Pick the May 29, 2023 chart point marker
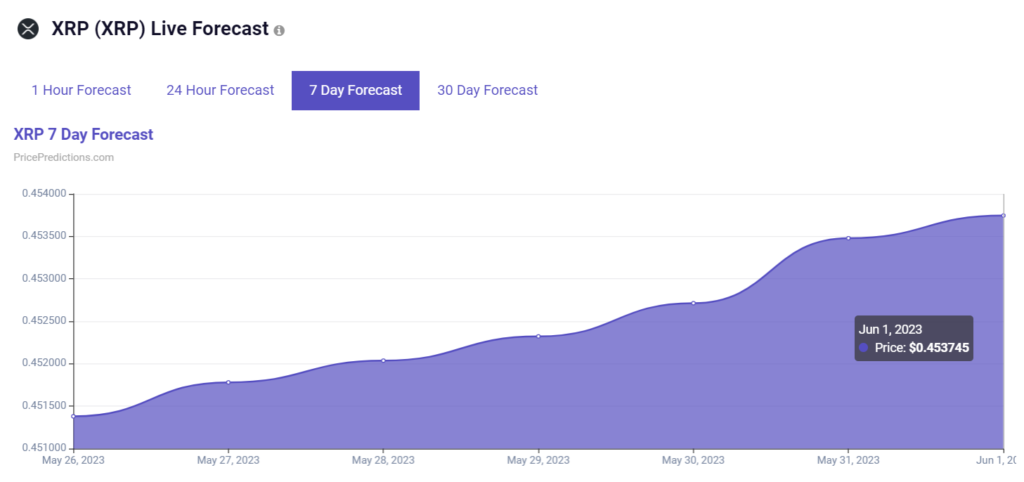 tap(538, 336)
